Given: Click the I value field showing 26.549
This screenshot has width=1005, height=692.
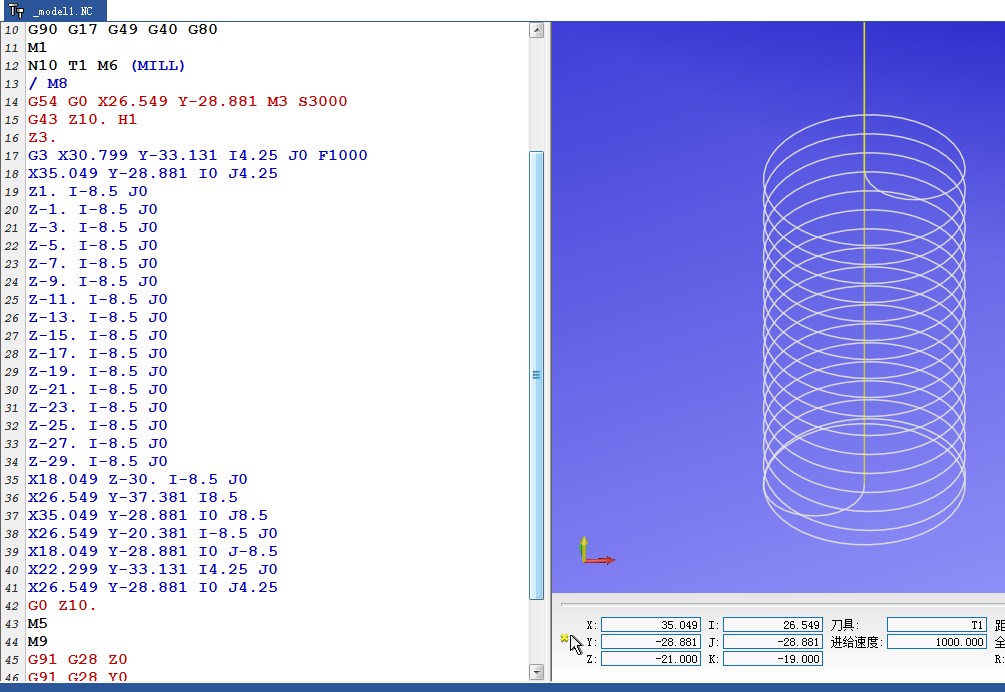Looking at the screenshot, I should [x=772, y=625].
